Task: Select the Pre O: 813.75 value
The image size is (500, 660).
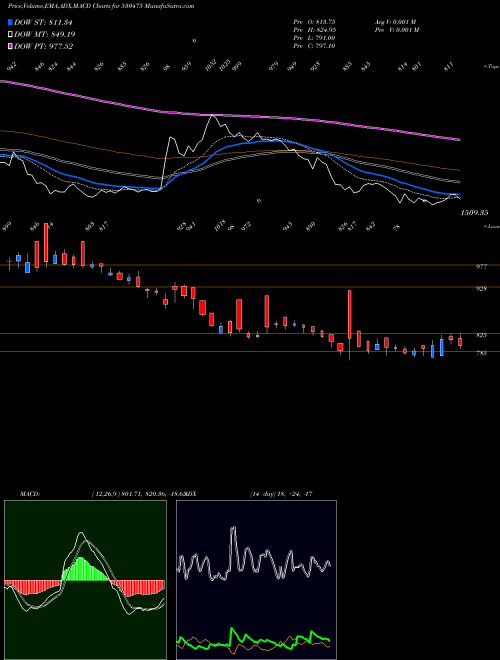Action: pos(314,22)
